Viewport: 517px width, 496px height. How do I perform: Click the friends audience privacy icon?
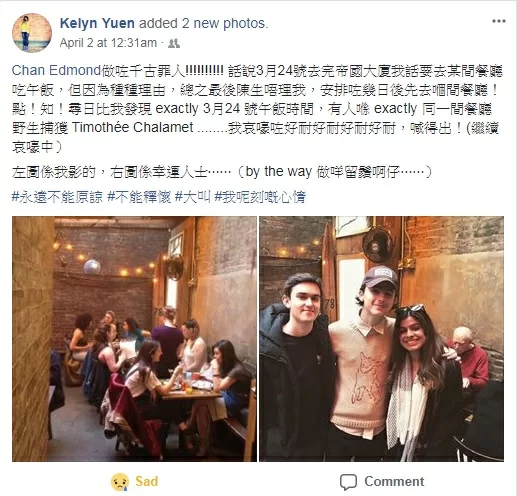coord(174,43)
